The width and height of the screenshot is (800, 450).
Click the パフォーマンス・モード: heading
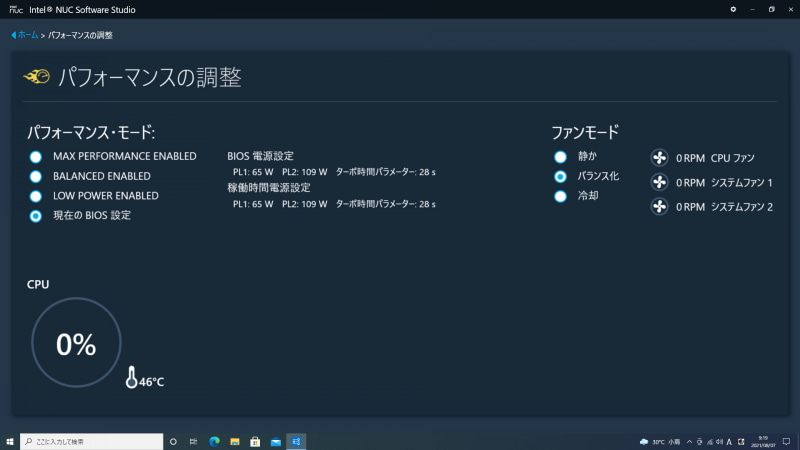91,133
